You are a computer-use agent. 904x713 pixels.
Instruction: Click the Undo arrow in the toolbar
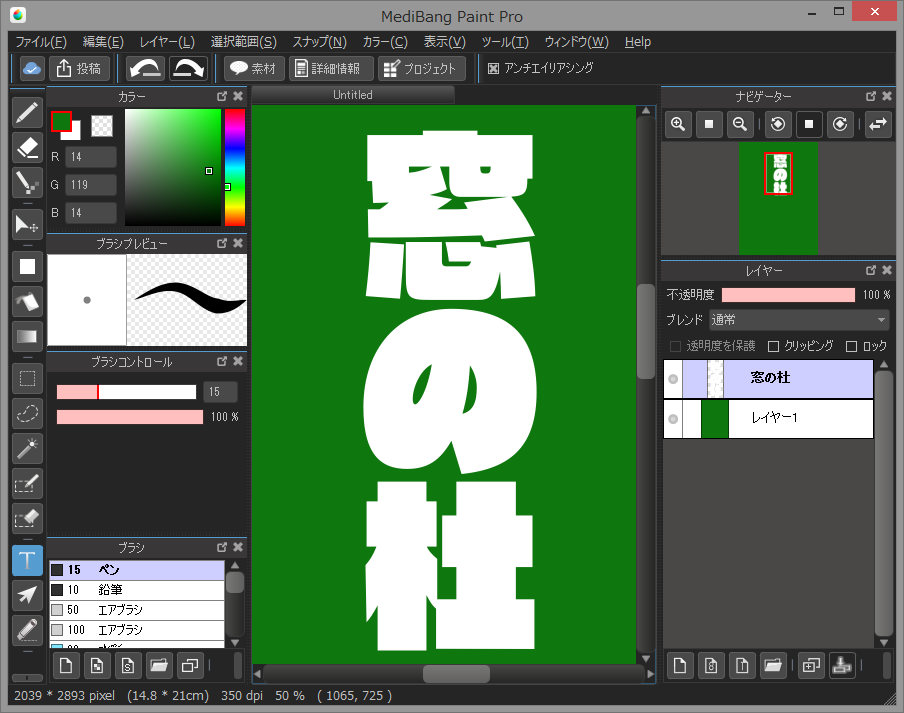pos(145,68)
